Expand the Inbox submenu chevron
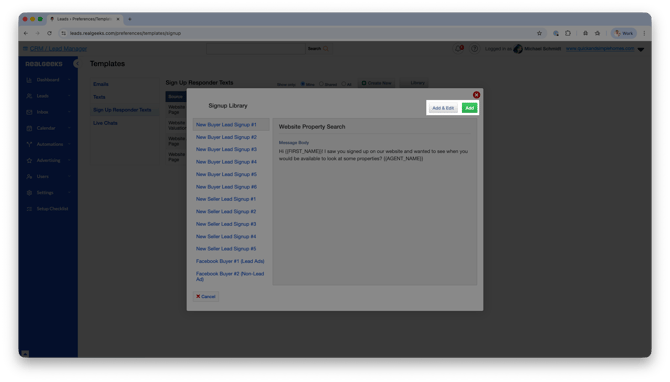670x382 pixels. coord(69,112)
